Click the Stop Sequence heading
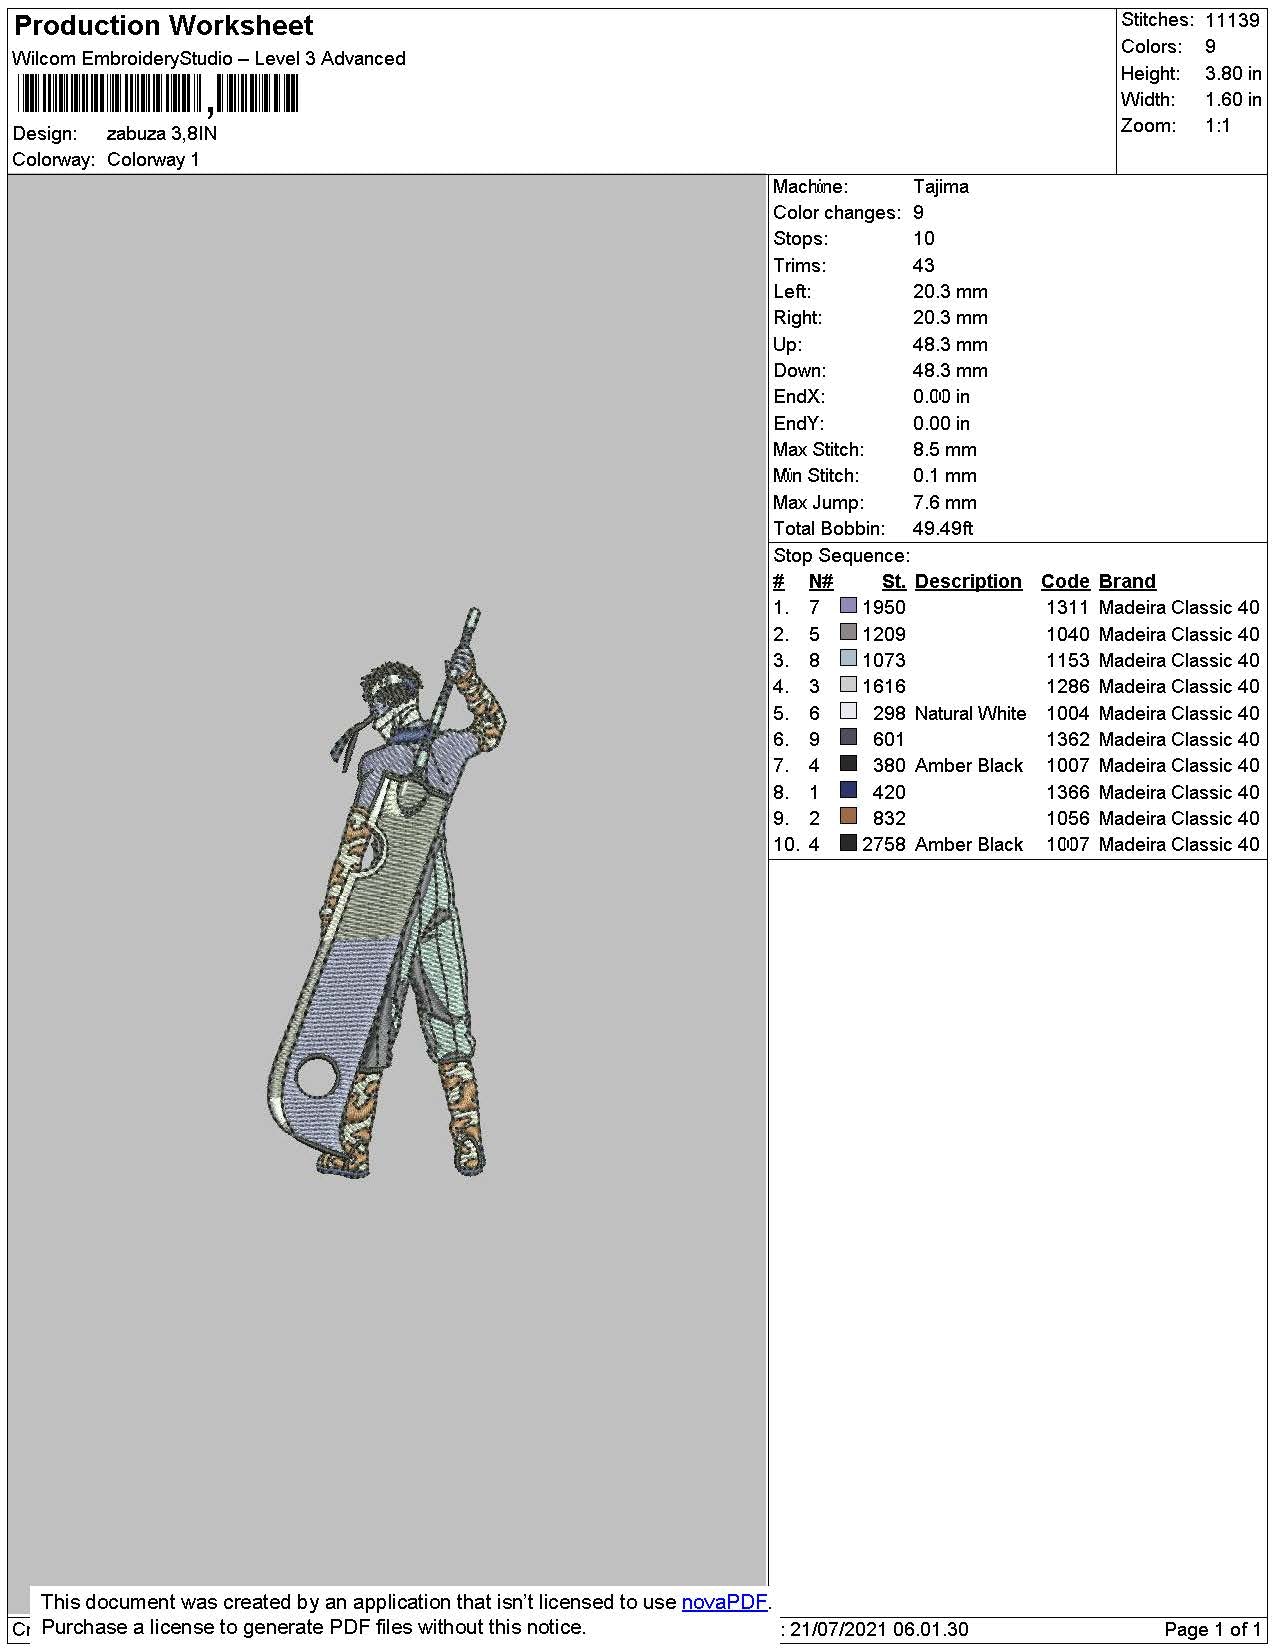 coord(841,556)
